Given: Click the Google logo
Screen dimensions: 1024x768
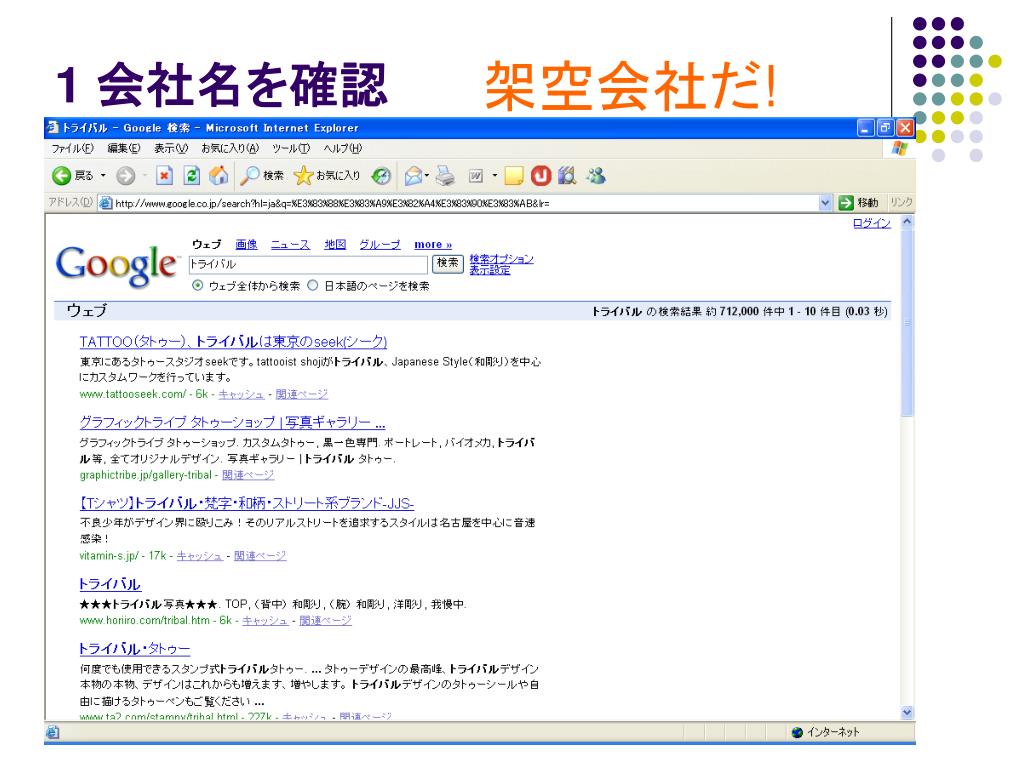Looking at the screenshot, I should pyautogui.click(x=118, y=265).
